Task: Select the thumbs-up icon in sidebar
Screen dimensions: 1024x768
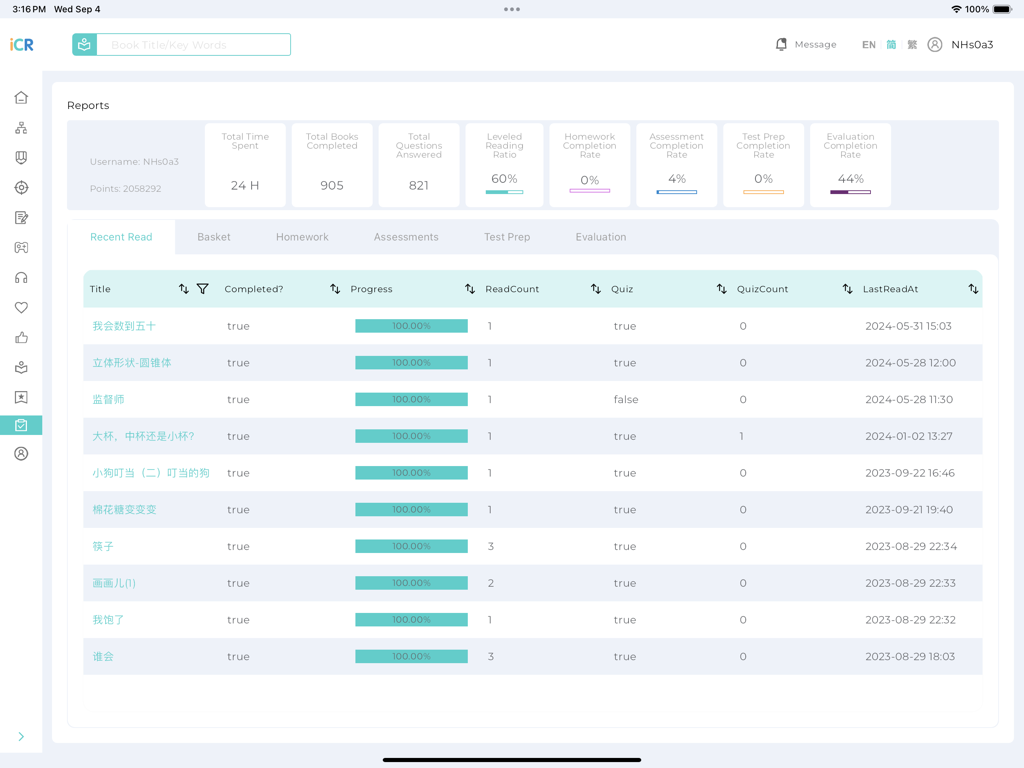Action: [x=21, y=337]
